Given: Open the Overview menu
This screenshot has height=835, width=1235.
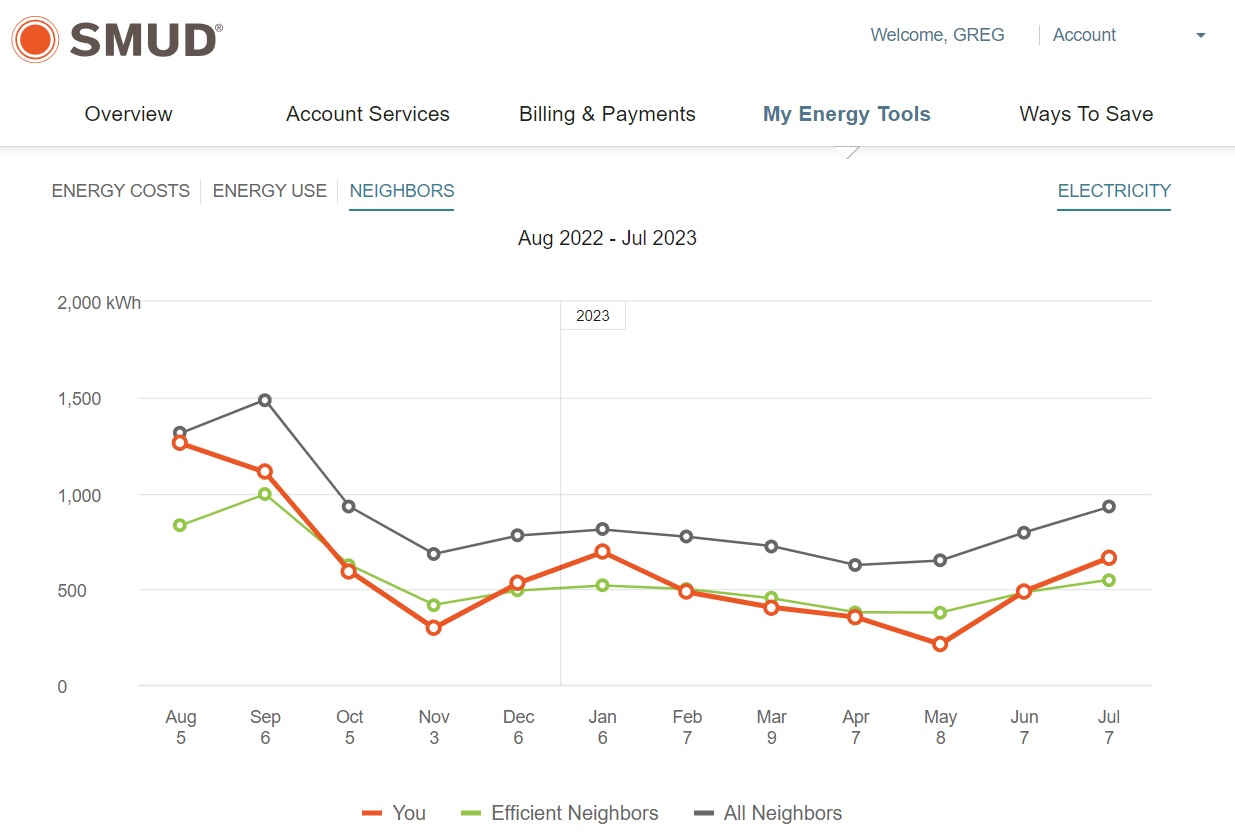Looking at the screenshot, I should 128,114.
